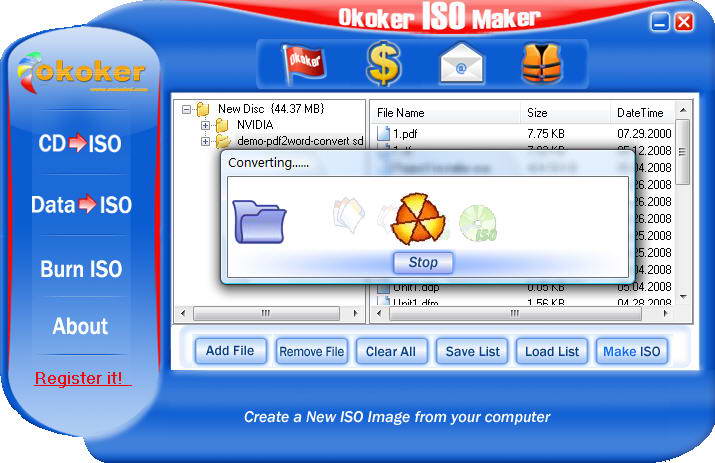Expand the demo-pdf2word-convert folder node
This screenshot has height=463, width=715.
click(206, 141)
